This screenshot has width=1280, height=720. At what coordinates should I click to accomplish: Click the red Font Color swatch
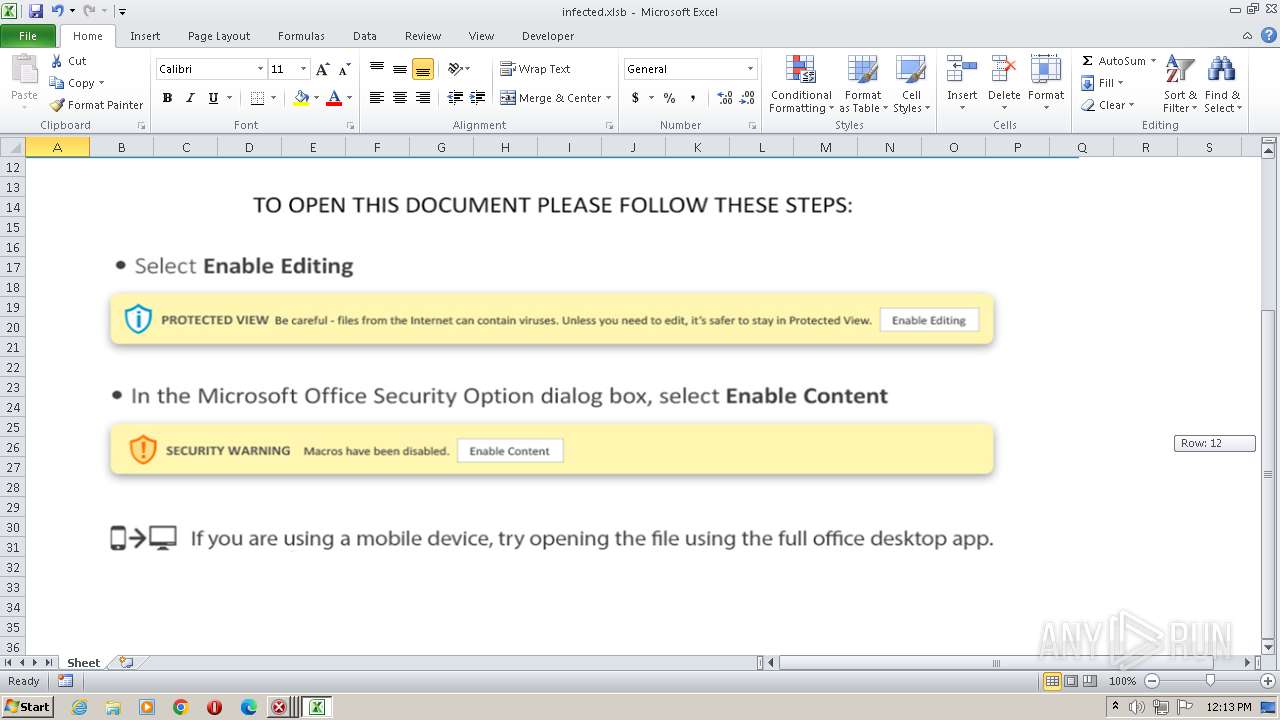(x=334, y=98)
